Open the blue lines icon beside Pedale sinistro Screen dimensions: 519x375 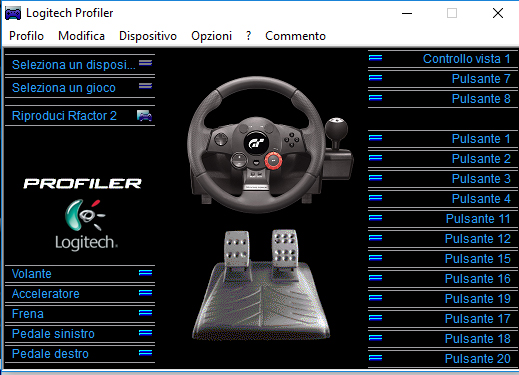coord(145,333)
